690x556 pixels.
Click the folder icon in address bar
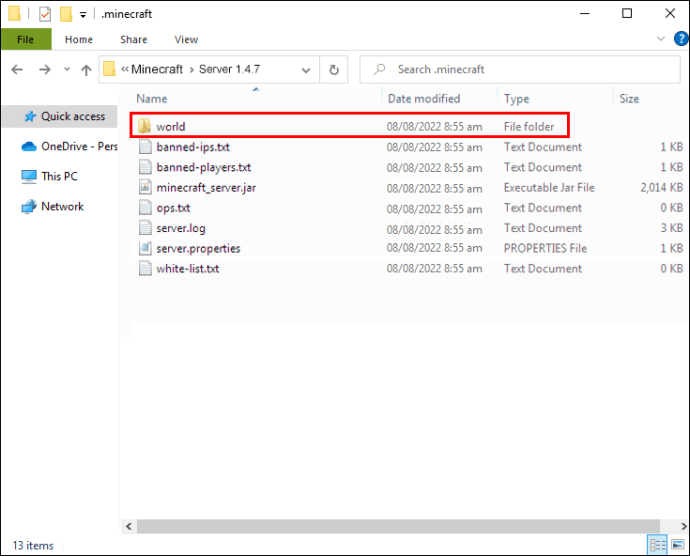(109, 69)
